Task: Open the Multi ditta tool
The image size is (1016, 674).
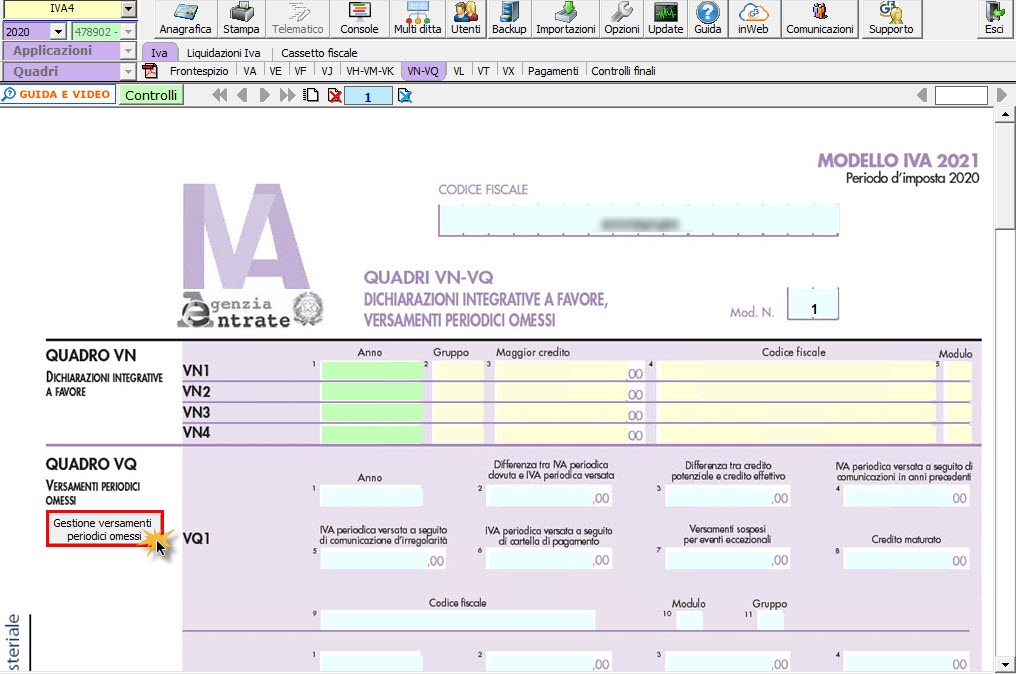Action: point(417,19)
